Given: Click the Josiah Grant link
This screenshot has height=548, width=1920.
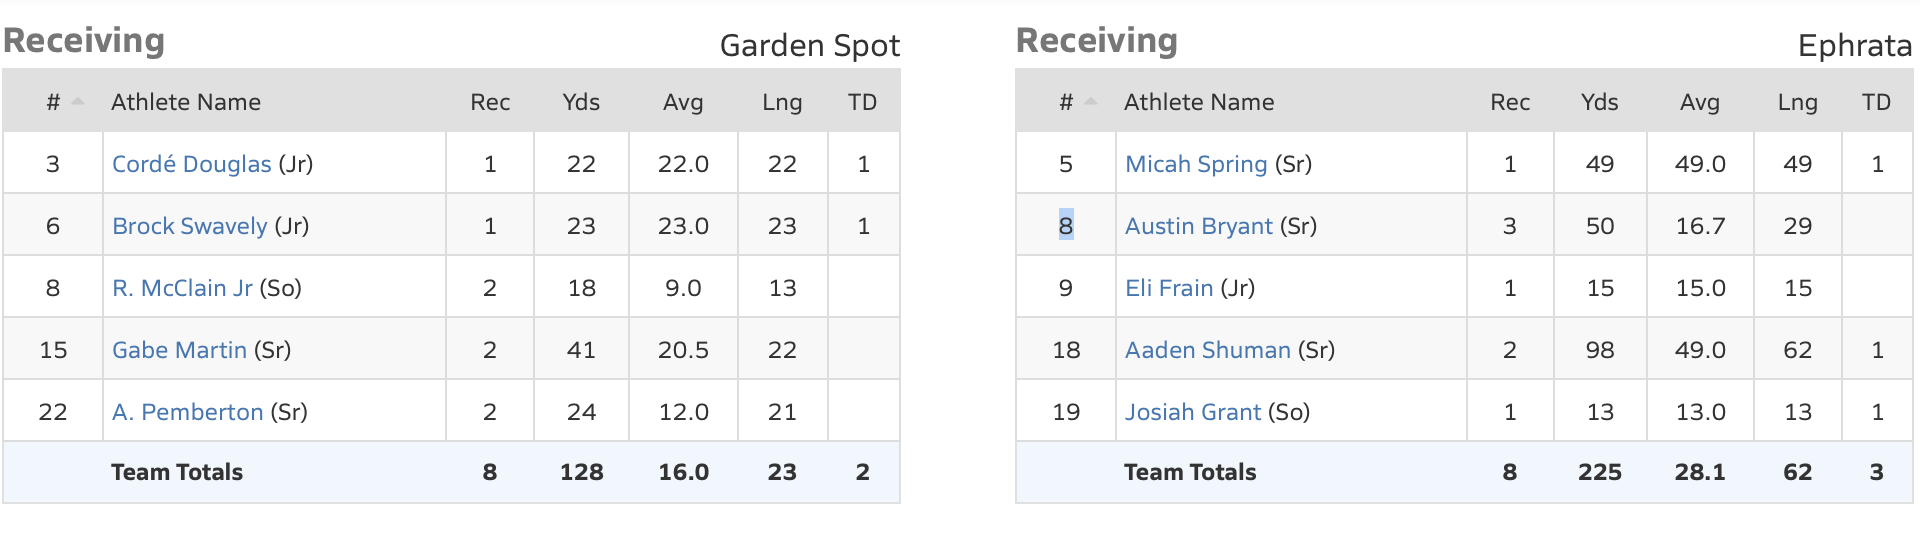Looking at the screenshot, I should coord(1192,412).
